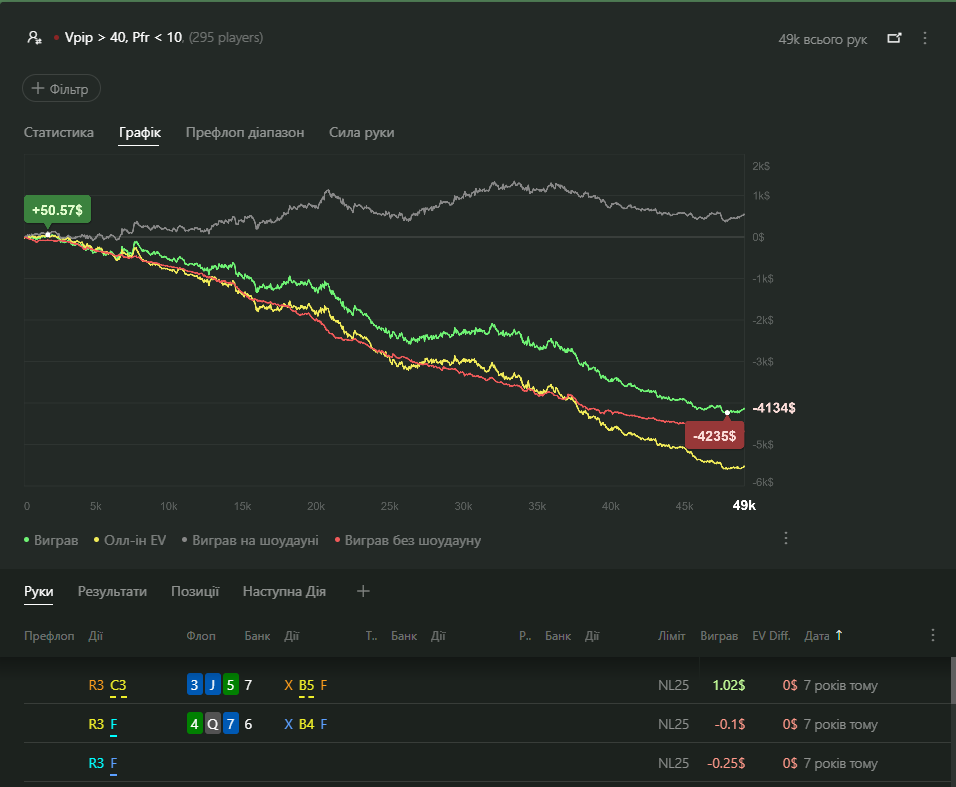The height and width of the screenshot is (787, 956).
Task: Open the hands table column options menu
Action: [x=933, y=635]
